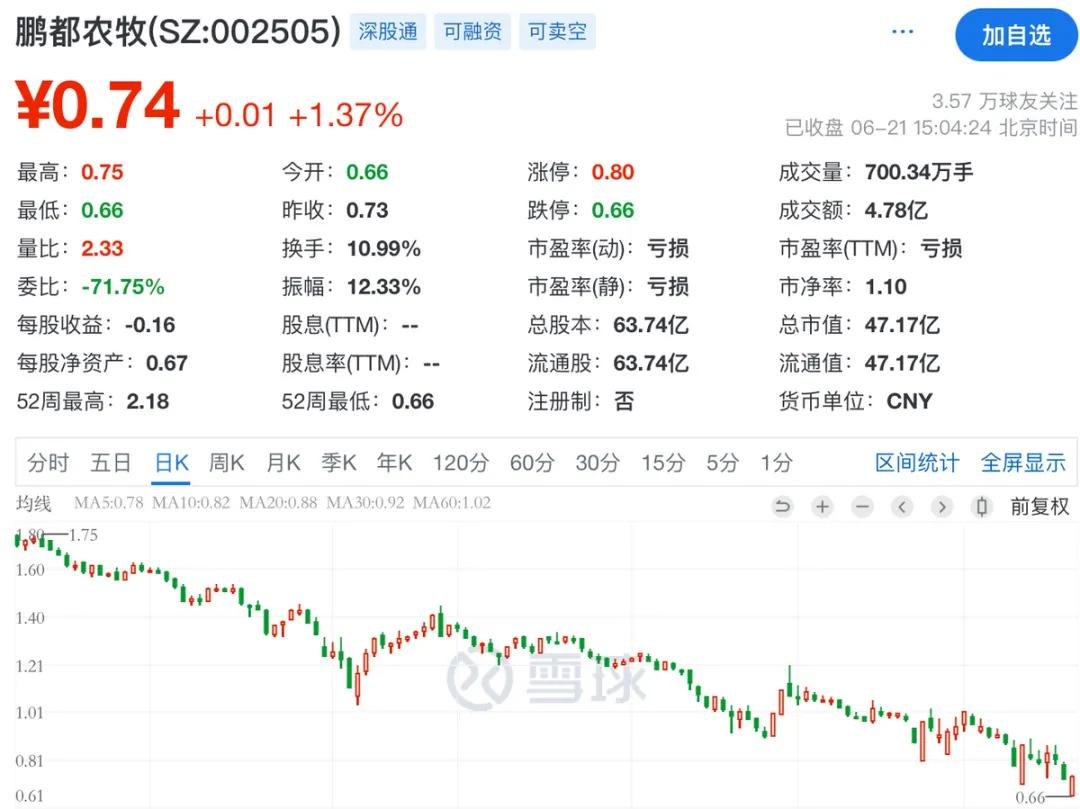
Task: Add stock with 加自选 button
Action: (x=1016, y=35)
